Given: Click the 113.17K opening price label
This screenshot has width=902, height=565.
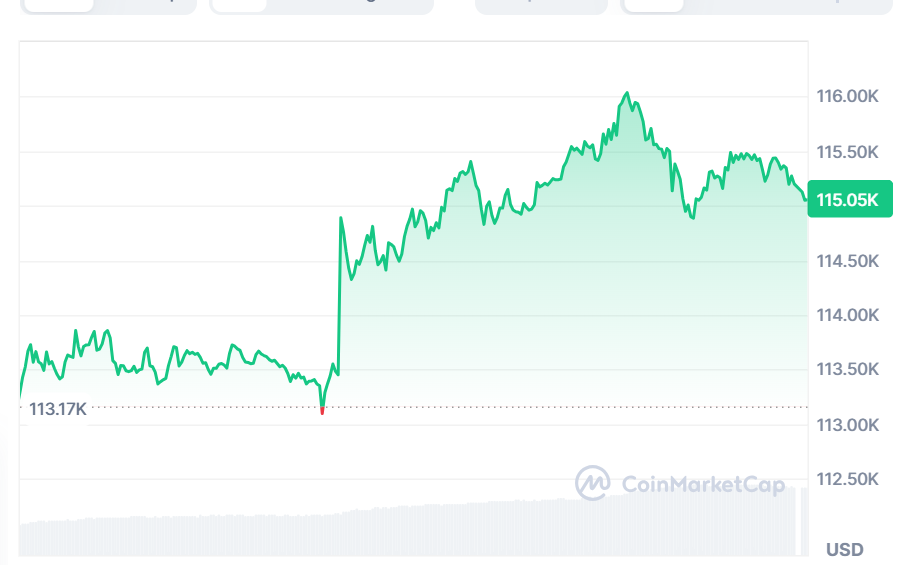Looking at the screenshot, I should (x=58, y=408).
